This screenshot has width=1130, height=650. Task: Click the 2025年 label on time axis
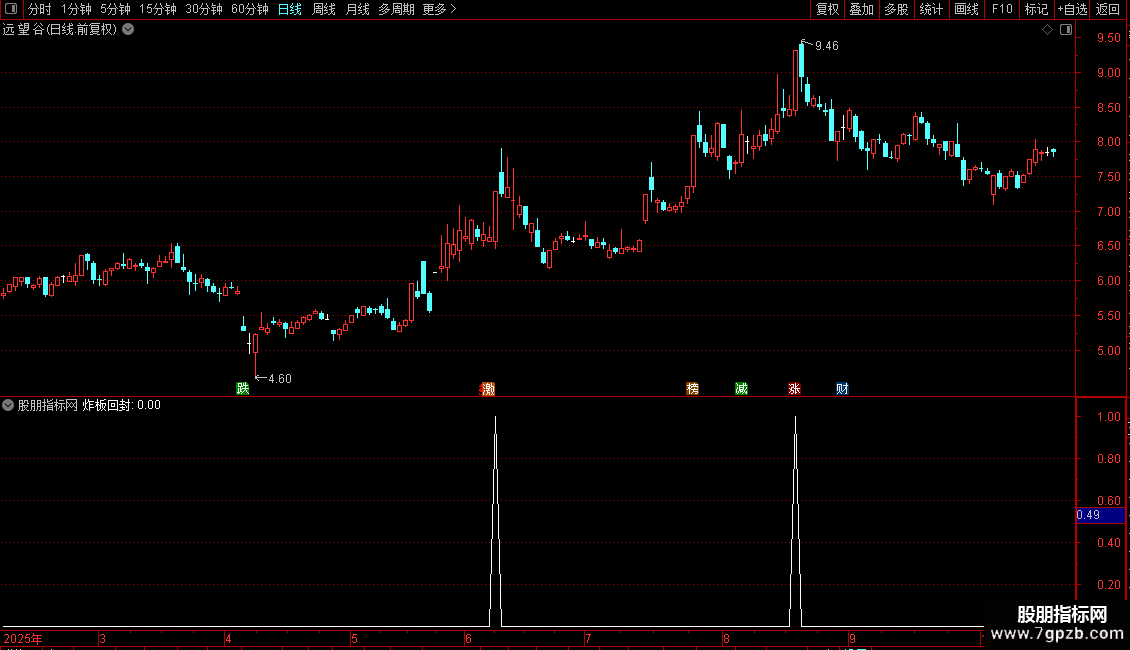coord(22,638)
